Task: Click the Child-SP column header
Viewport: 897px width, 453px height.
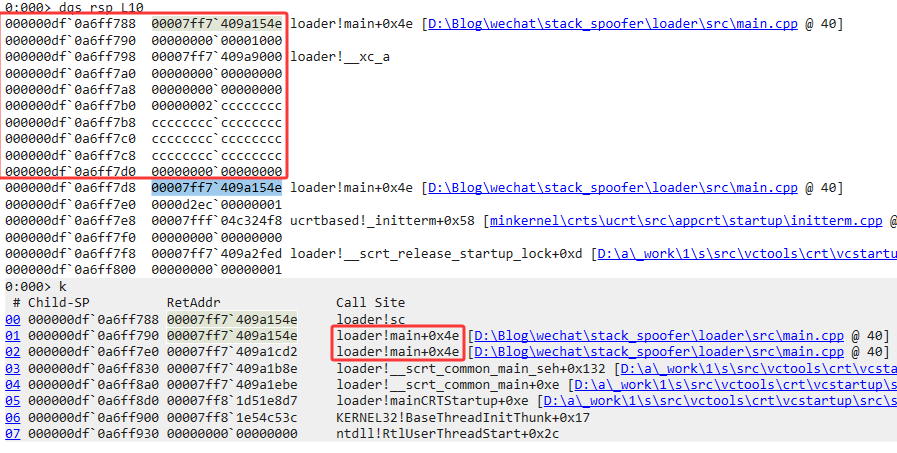Action: pyautogui.click(x=59, y=303)
